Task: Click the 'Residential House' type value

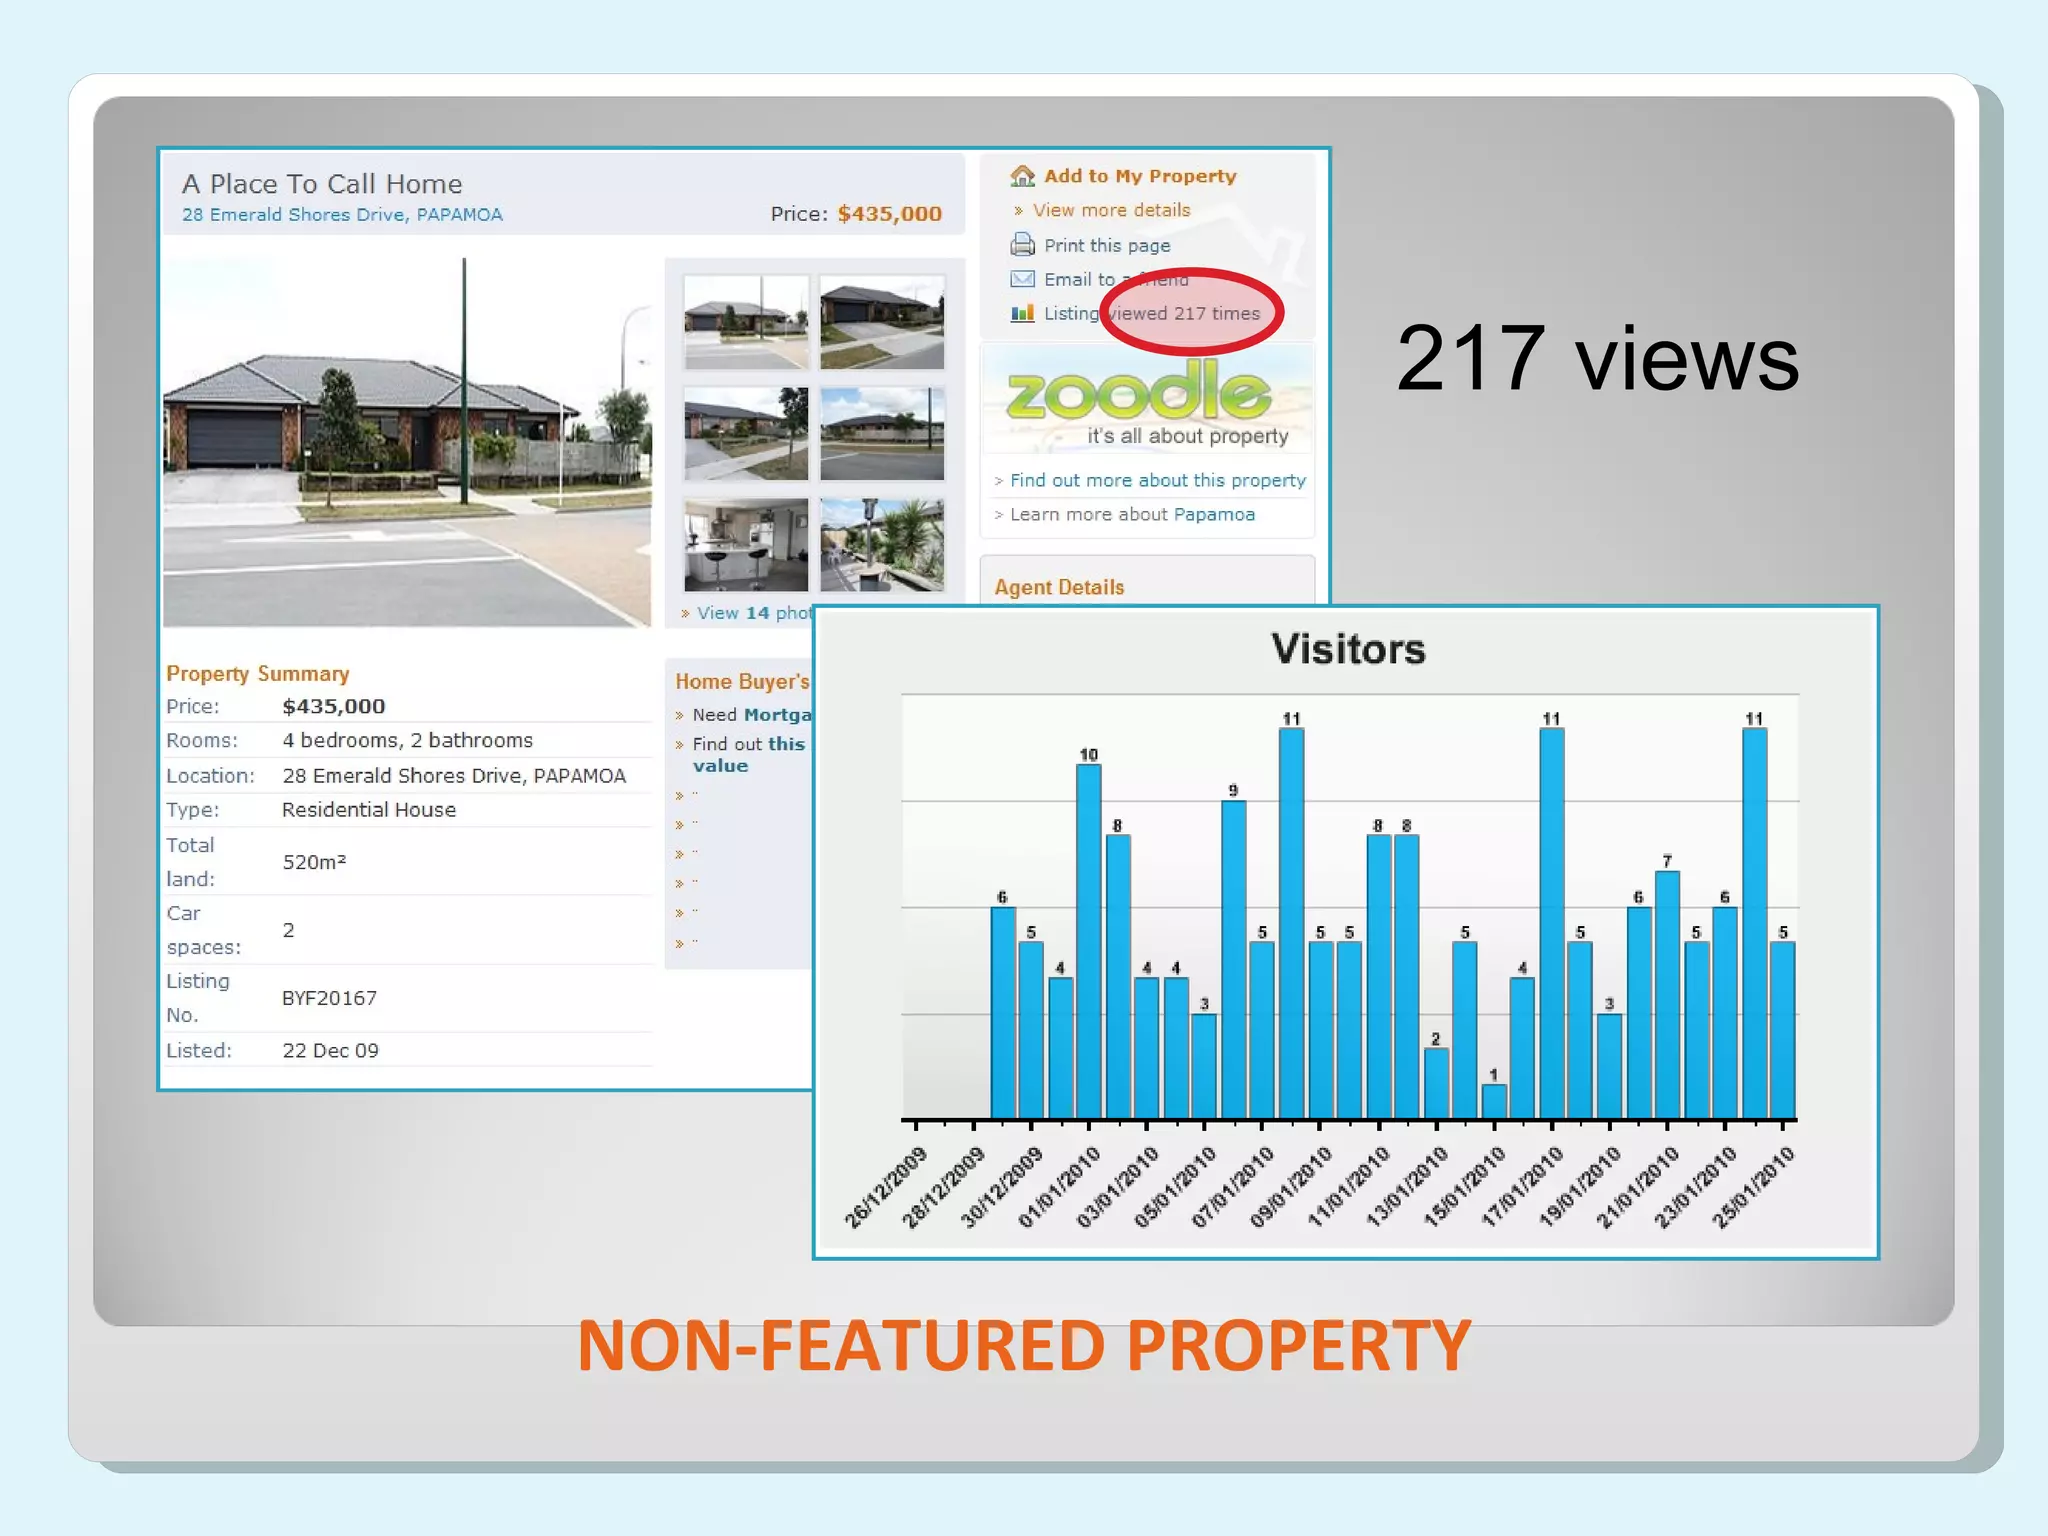Action: click(369, 810)
